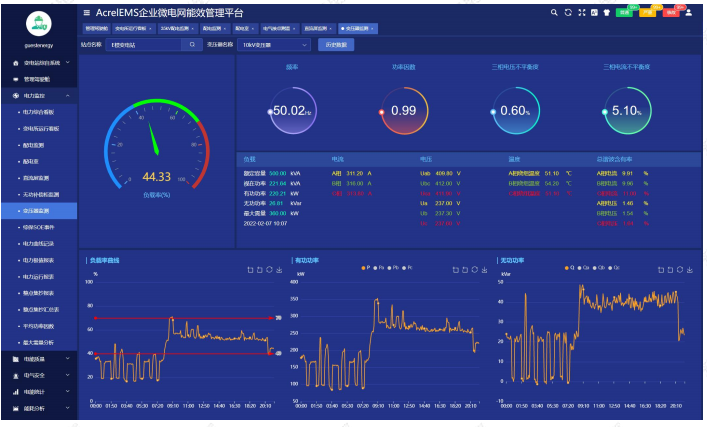707x427 pixels.
Task: Open the yellow alarm badge button
Action: (x=648, y=12)
